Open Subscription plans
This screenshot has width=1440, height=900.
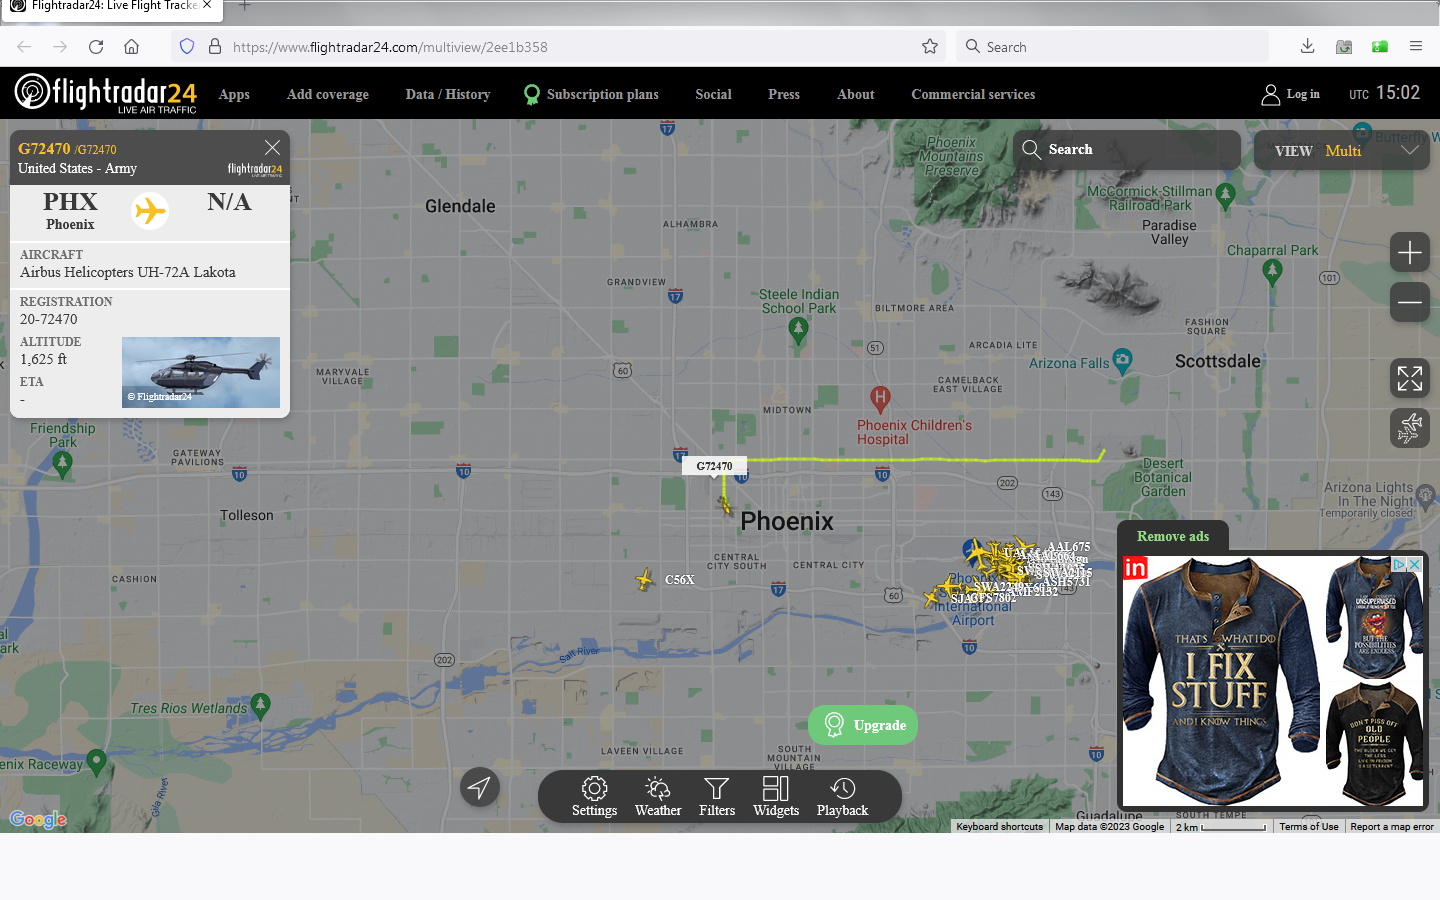coord(591,94)
